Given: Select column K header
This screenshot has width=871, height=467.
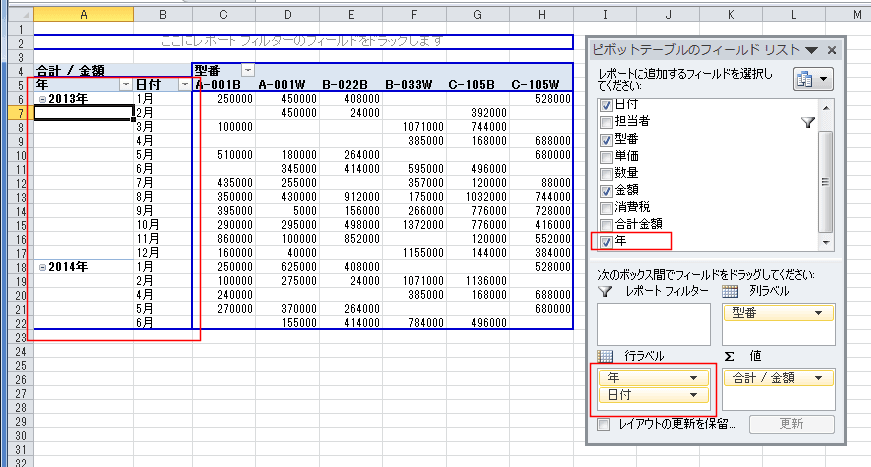Looking at the screenshot, I should click(x=731, y=15).
